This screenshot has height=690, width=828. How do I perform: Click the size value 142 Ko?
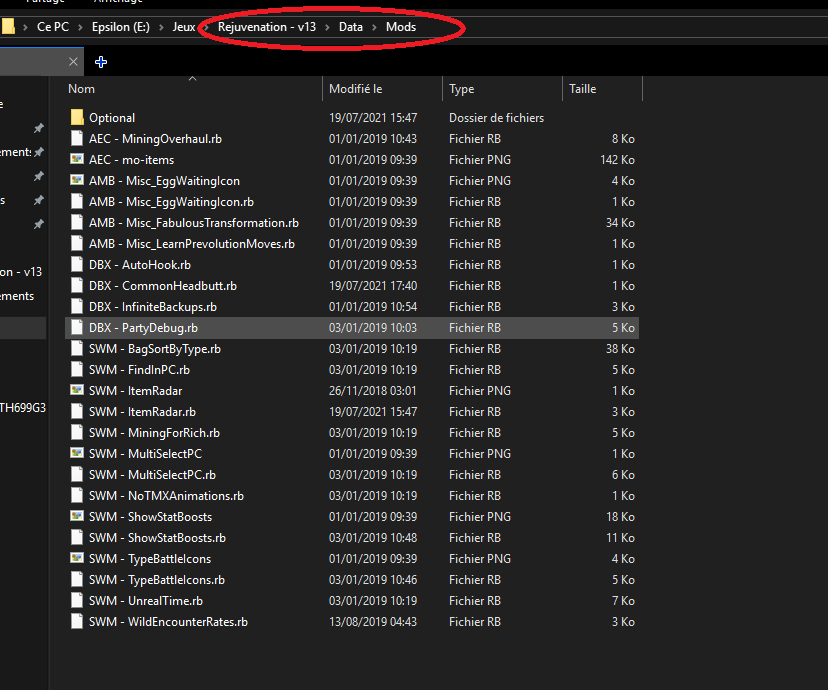coord(617,159)
